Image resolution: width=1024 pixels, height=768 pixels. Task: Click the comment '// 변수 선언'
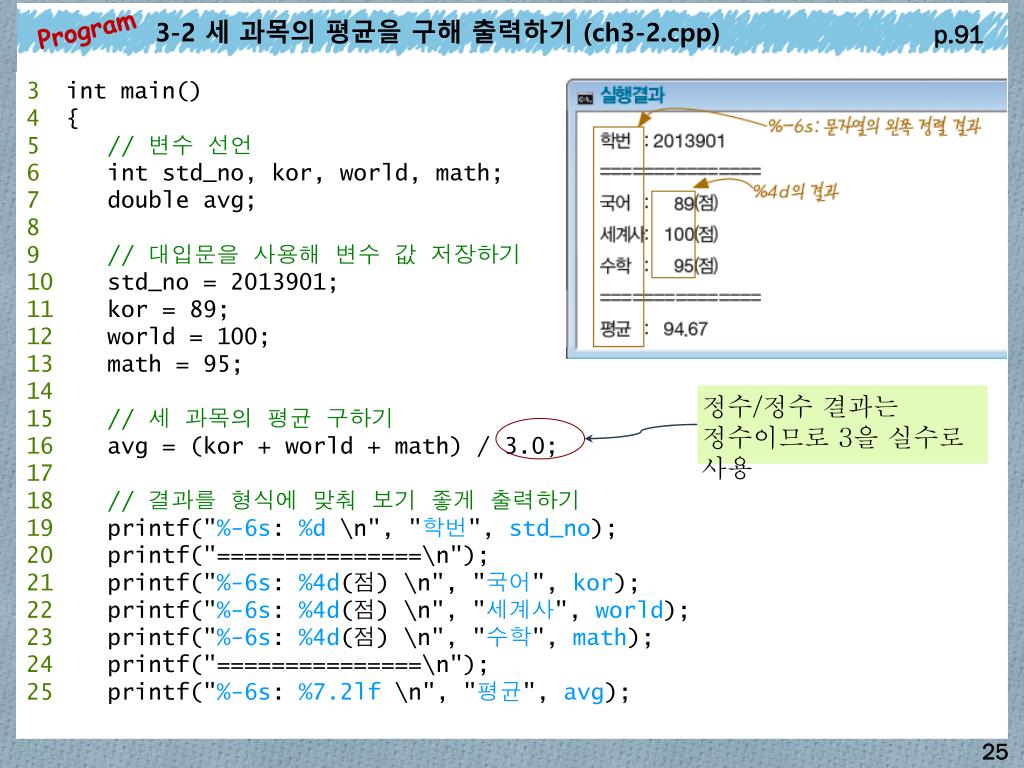tap(180, 144)
